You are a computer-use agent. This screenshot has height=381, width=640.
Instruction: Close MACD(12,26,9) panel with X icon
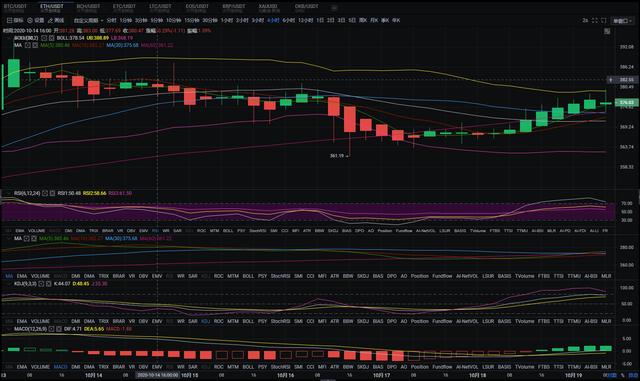point(58,329)
